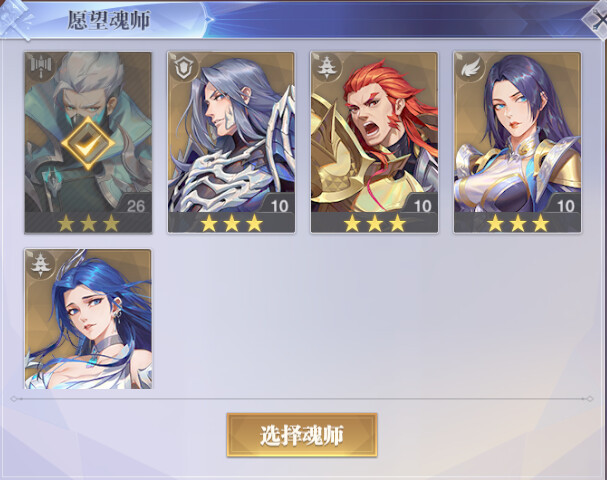This screenshot has height=480, width=607.
Task: Click the wing class icon on purple-haired card
Action: coord(468,67)
